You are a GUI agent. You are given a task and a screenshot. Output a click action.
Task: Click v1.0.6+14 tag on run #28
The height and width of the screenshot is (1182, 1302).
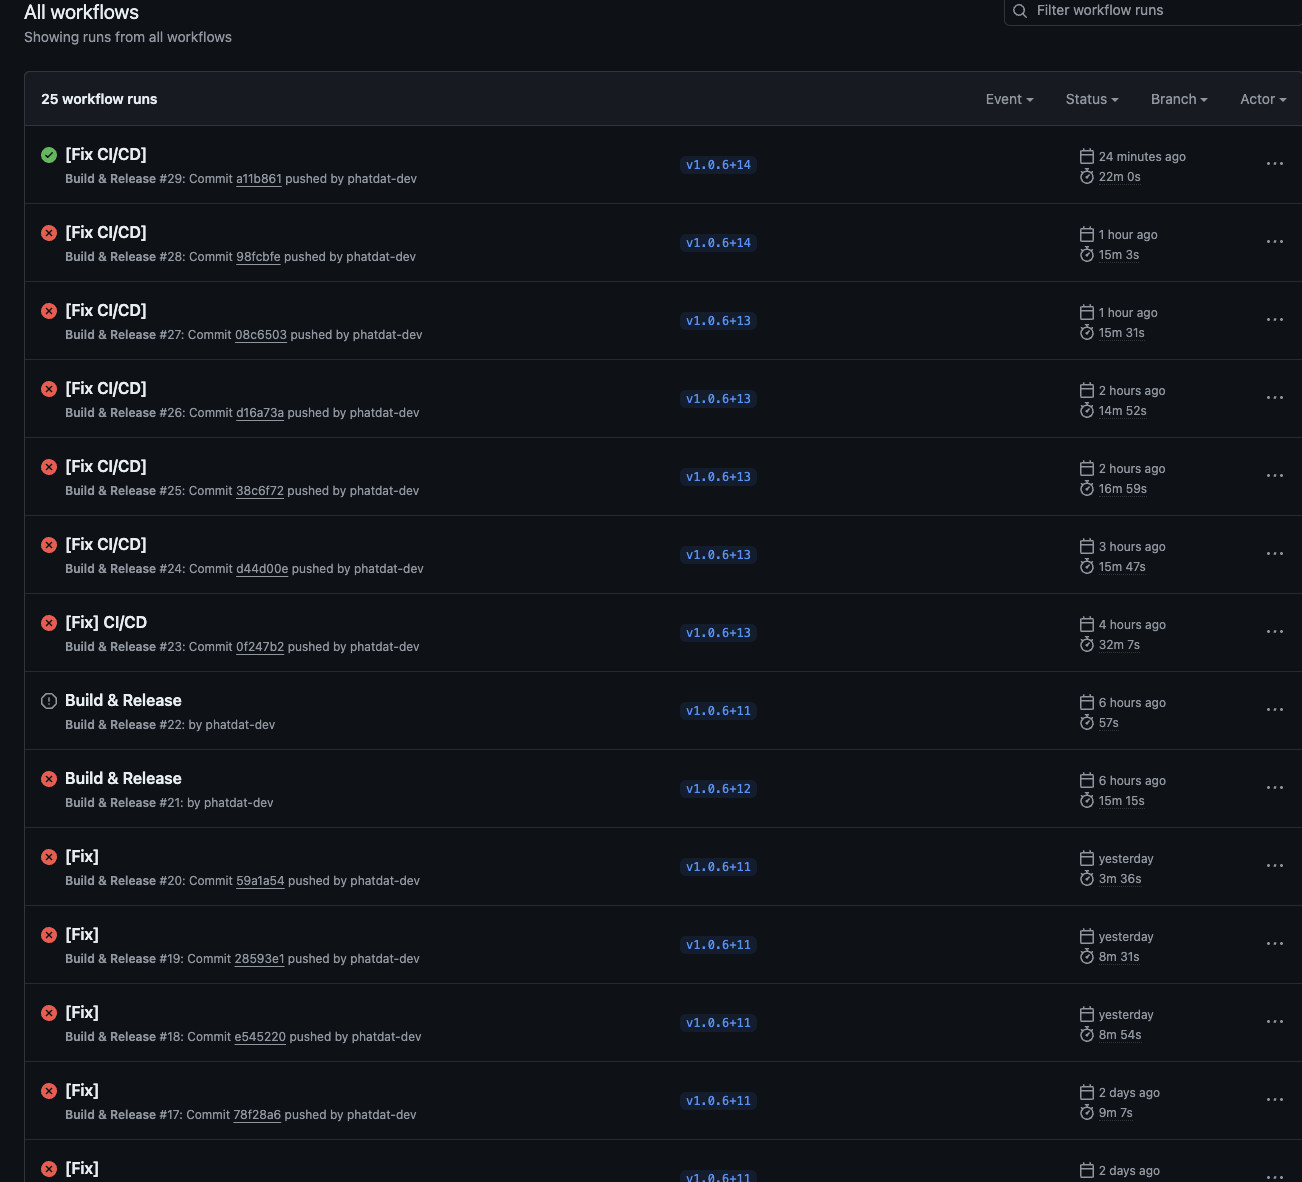[718, 243]
